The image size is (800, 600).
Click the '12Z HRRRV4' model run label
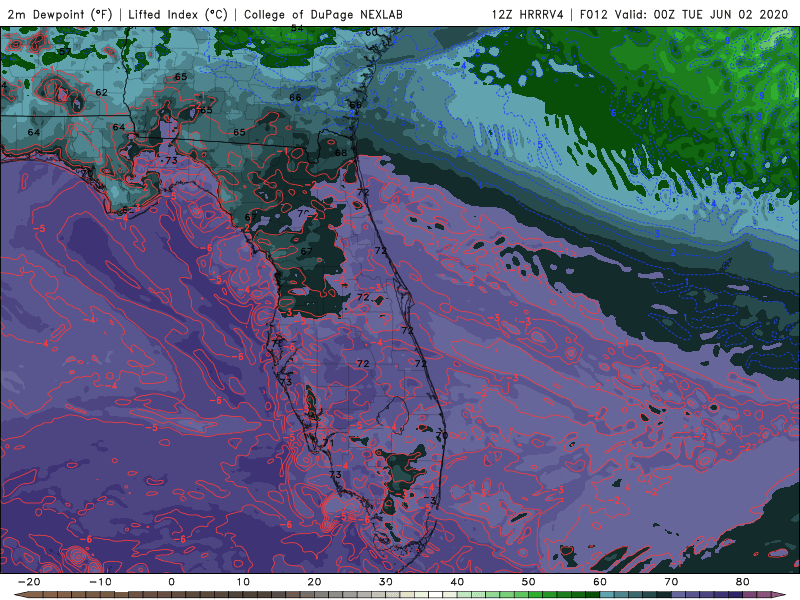click(x=528, y=14)
